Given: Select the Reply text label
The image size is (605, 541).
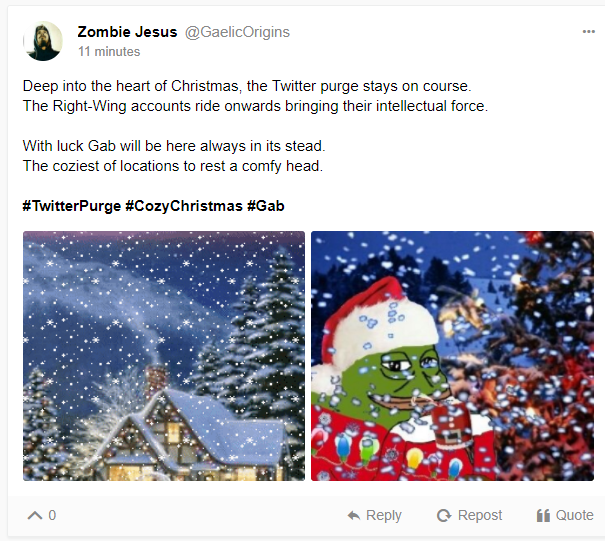Looking at the screenshot, I should pyautogui.click(x=384, y=516).
